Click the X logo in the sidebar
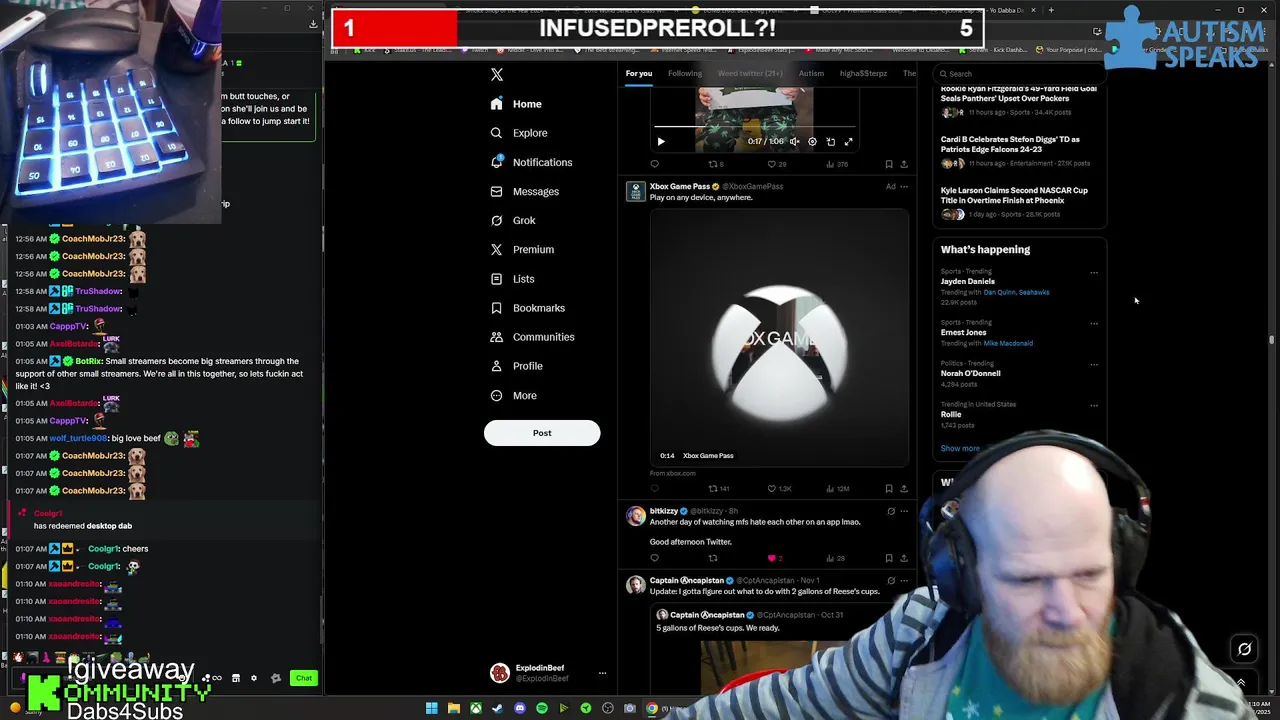This screenshot has width=1280, height=720. click(x=497, y=74)
